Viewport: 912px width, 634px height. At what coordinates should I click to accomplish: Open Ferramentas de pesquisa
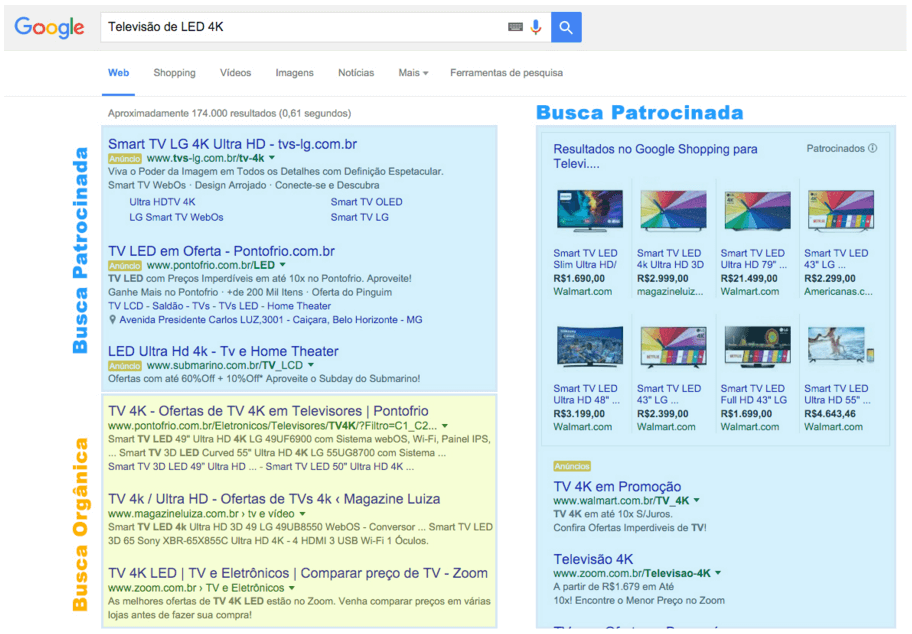tap(507, 73)
